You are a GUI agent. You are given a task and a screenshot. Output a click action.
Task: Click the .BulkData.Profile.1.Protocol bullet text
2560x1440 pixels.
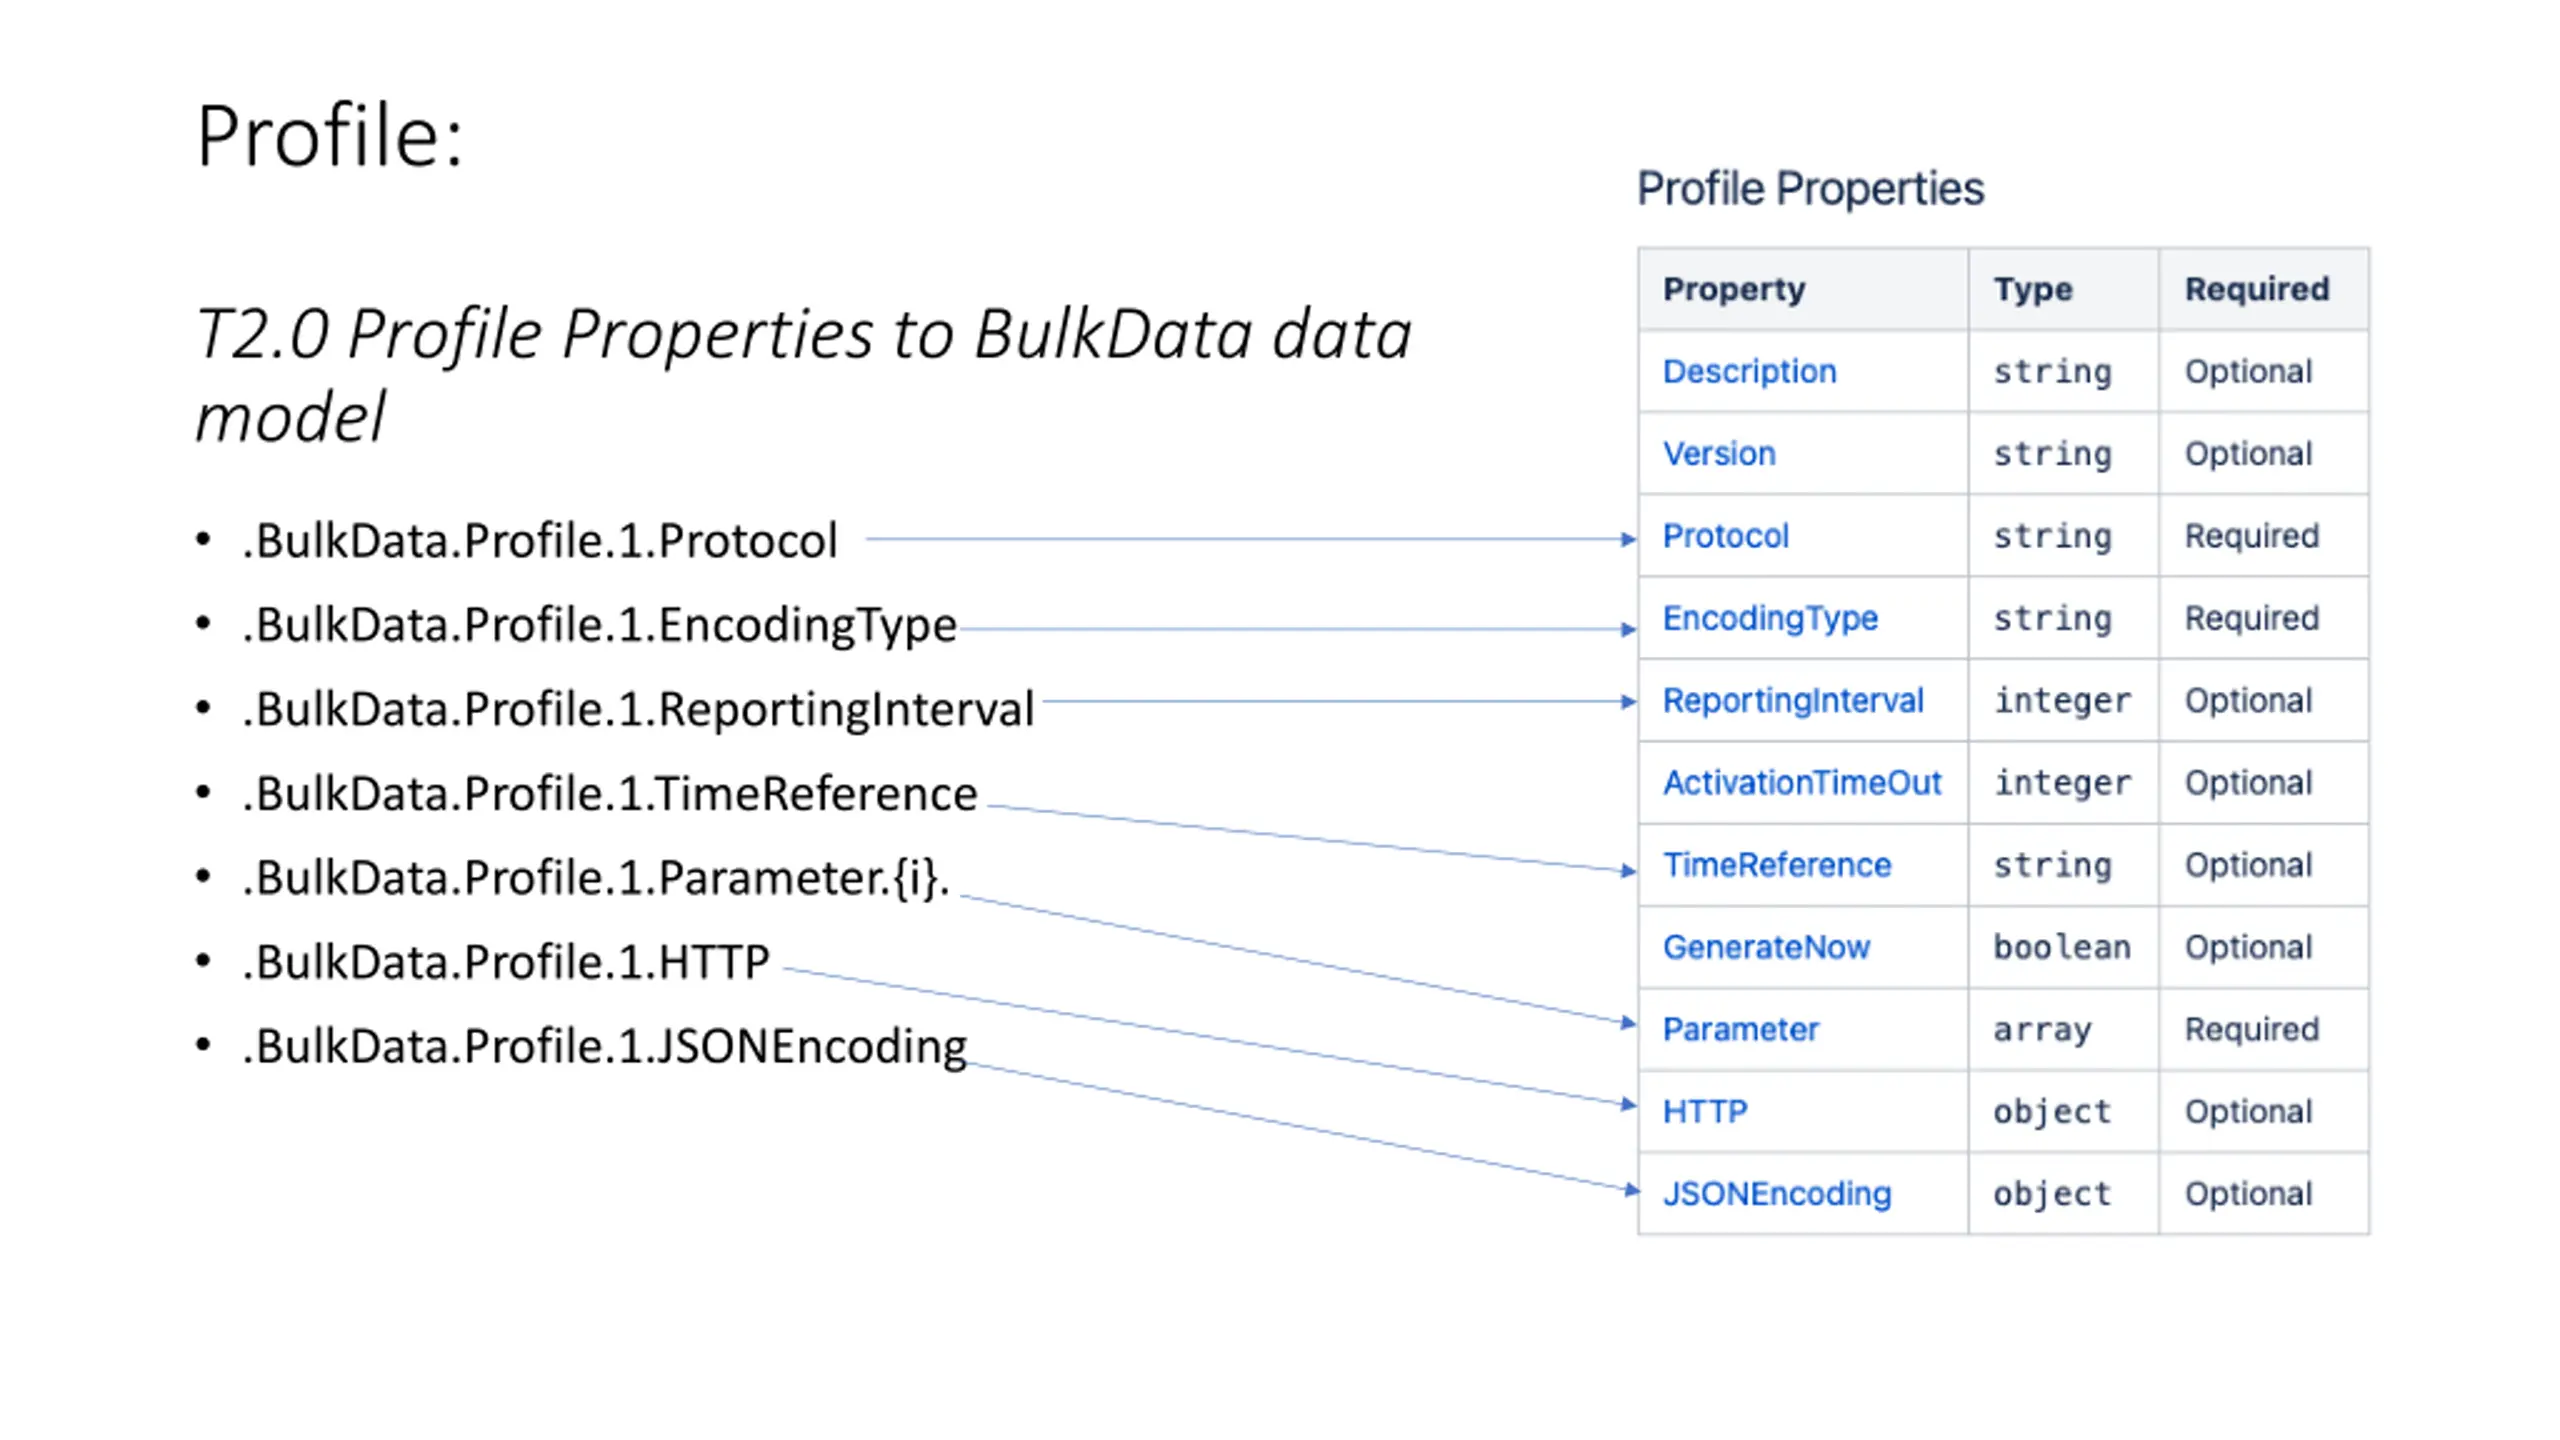tap(539, 541)
